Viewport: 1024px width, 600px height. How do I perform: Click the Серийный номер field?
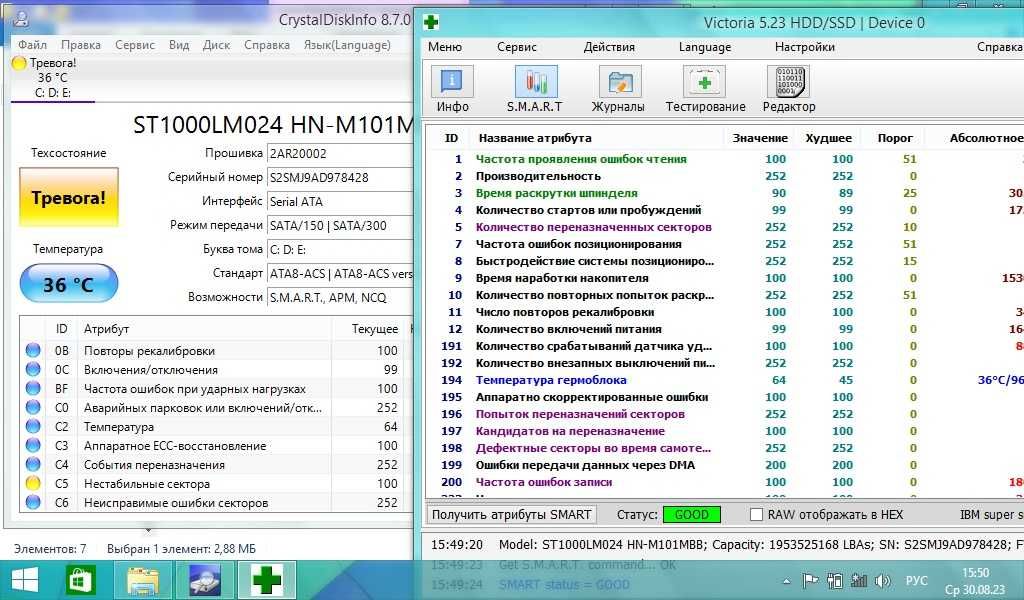click(x=340, y=178)
